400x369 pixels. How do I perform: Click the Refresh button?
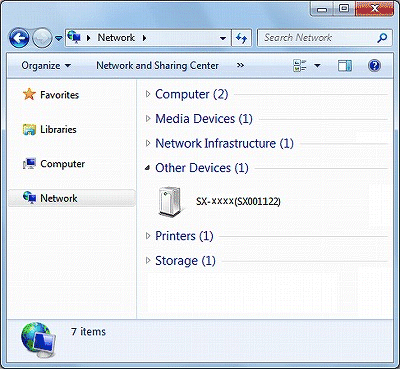click(241, 38)
